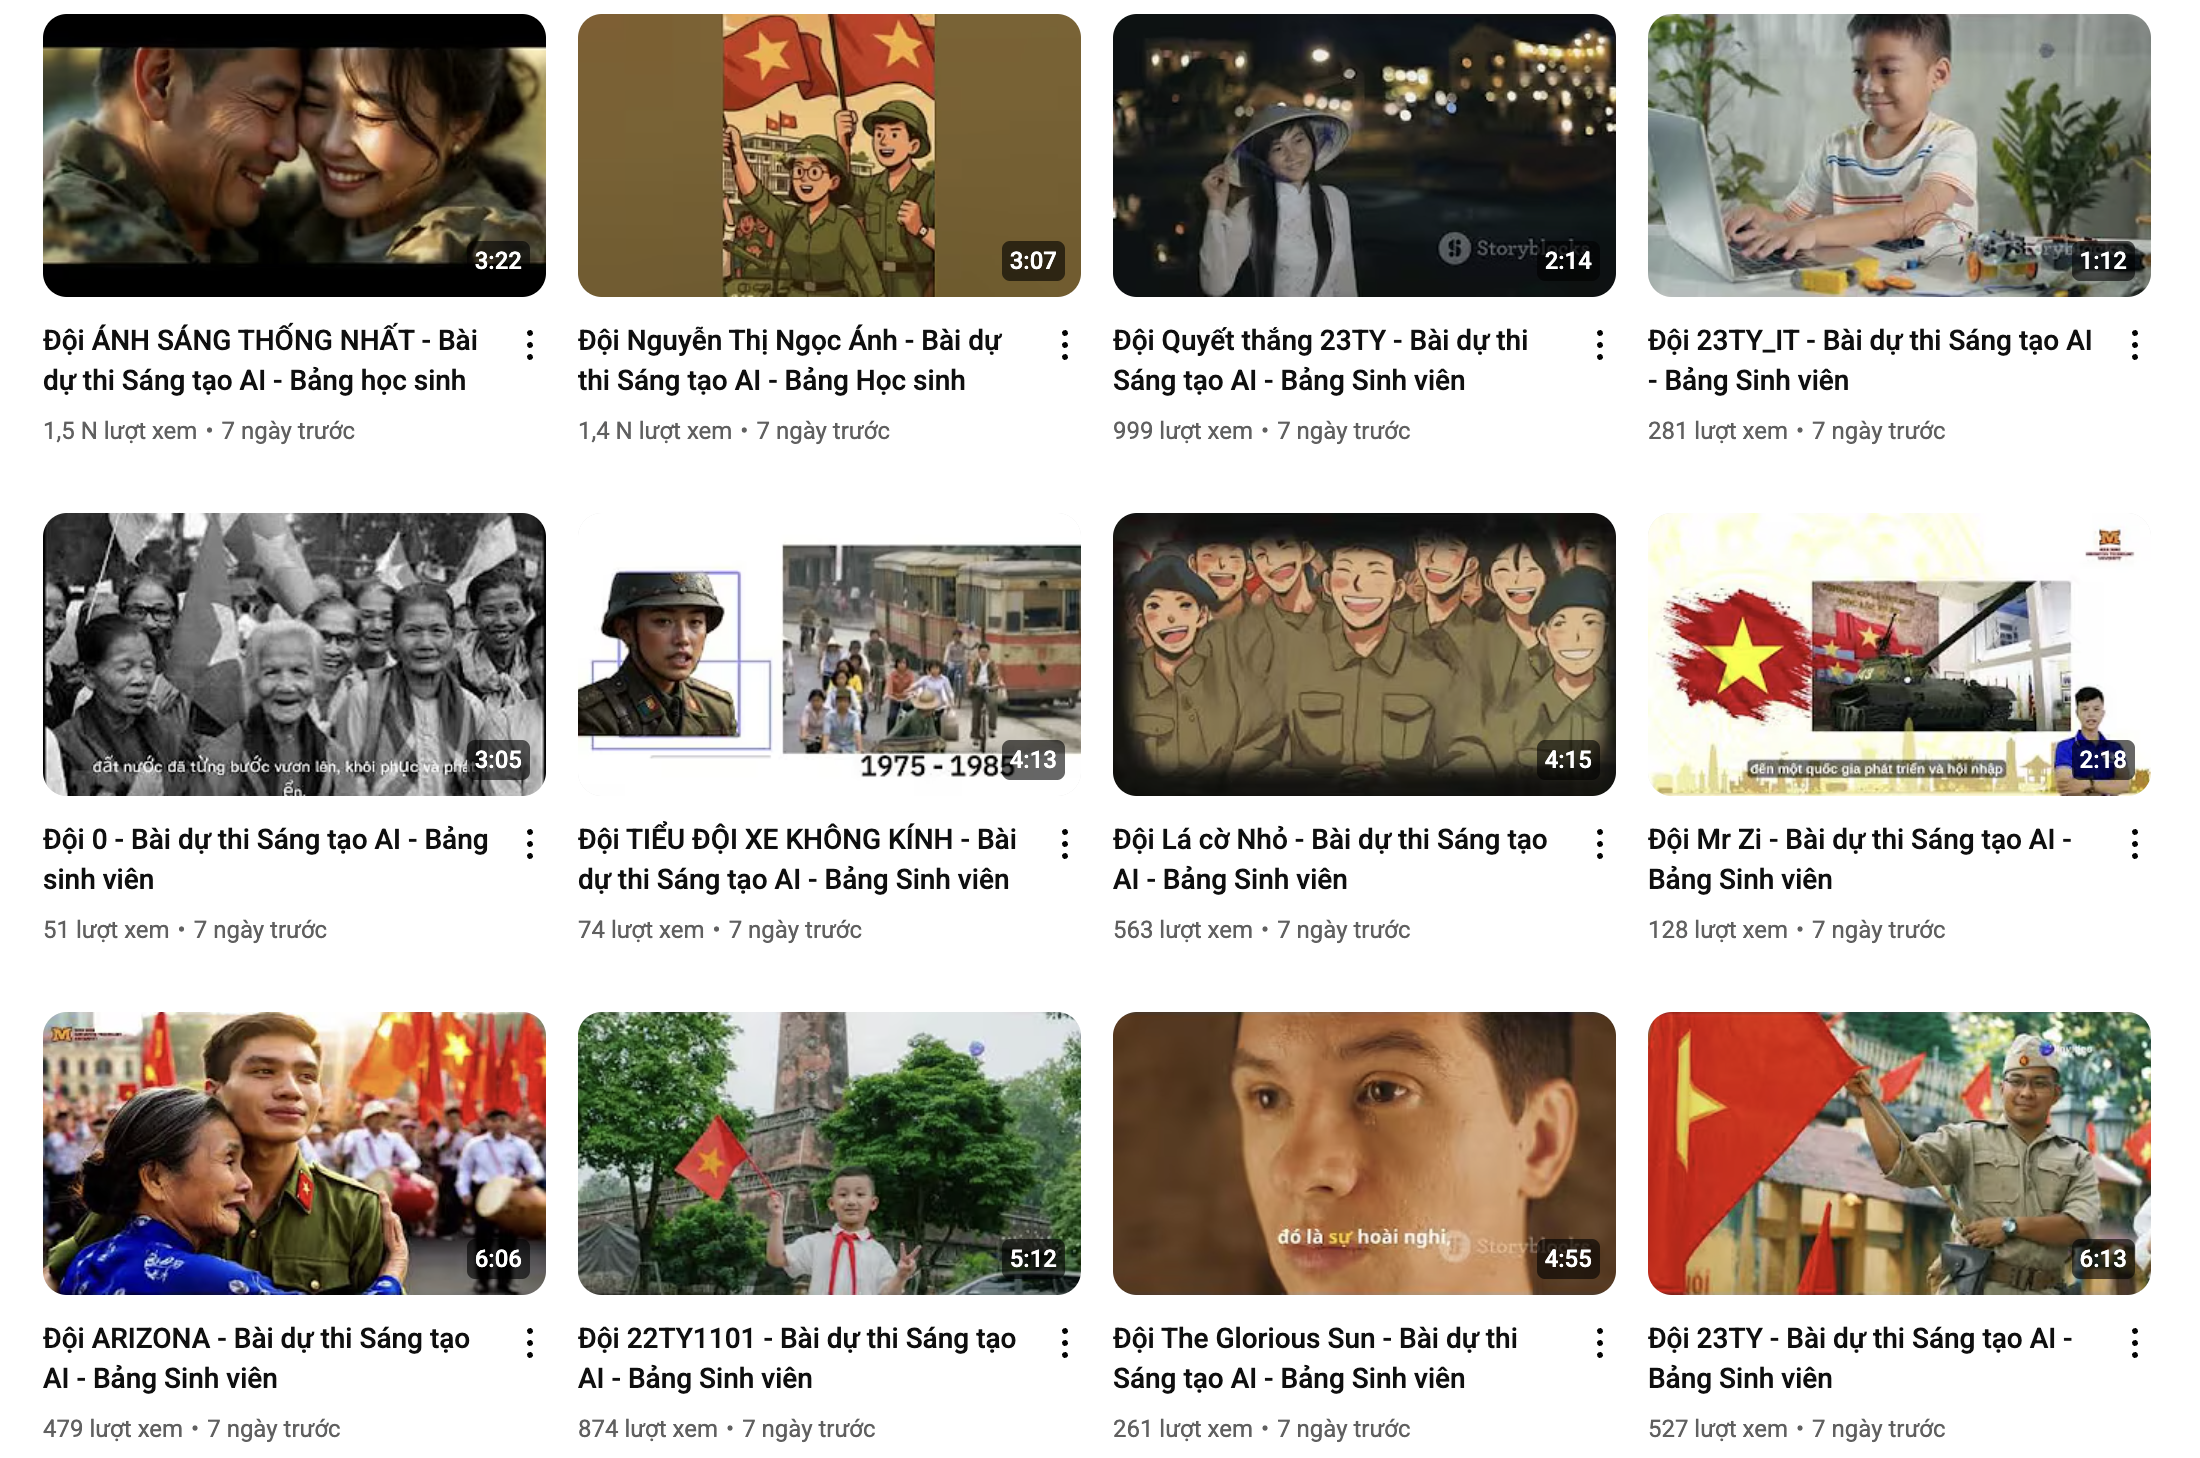Play the 3:07 soldiers-with-flags cartoon thumbnail
Image resolution: width=2200 pixels, height=1458 pixels.
click(829, 155)
